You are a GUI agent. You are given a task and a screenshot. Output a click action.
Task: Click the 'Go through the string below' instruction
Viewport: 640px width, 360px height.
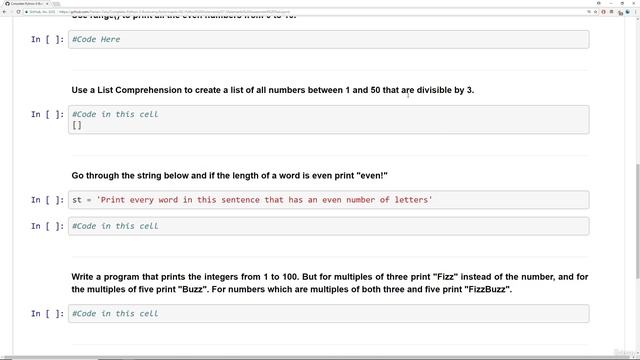pos(229,176)
